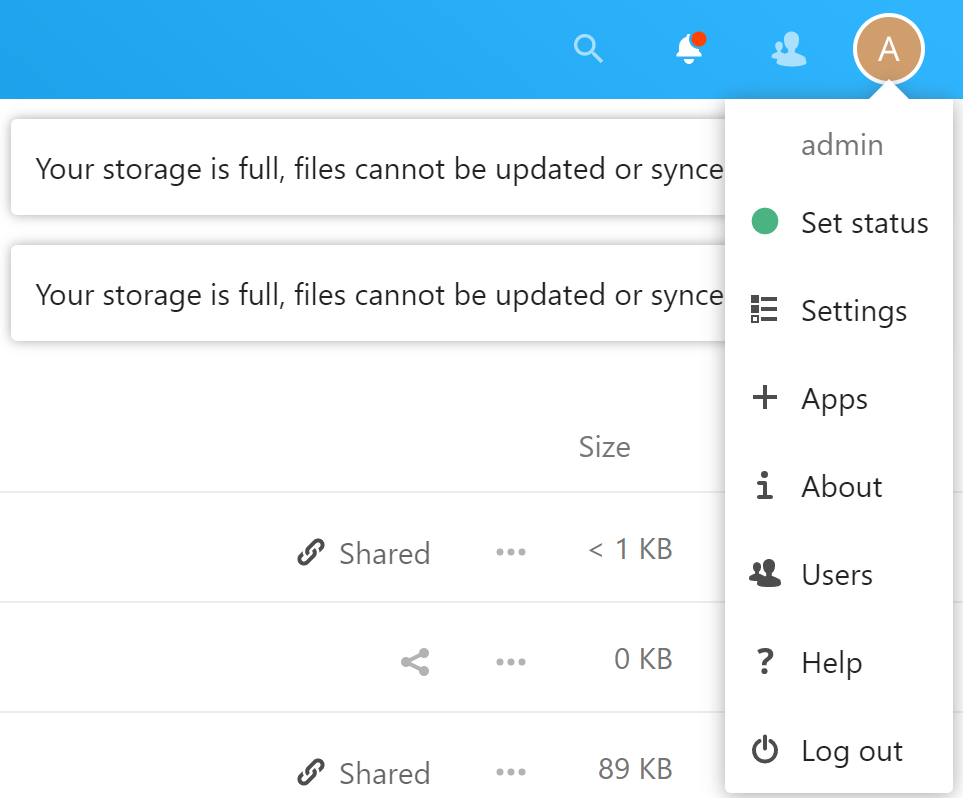Open the contacts menu icon

click(789, 48)
